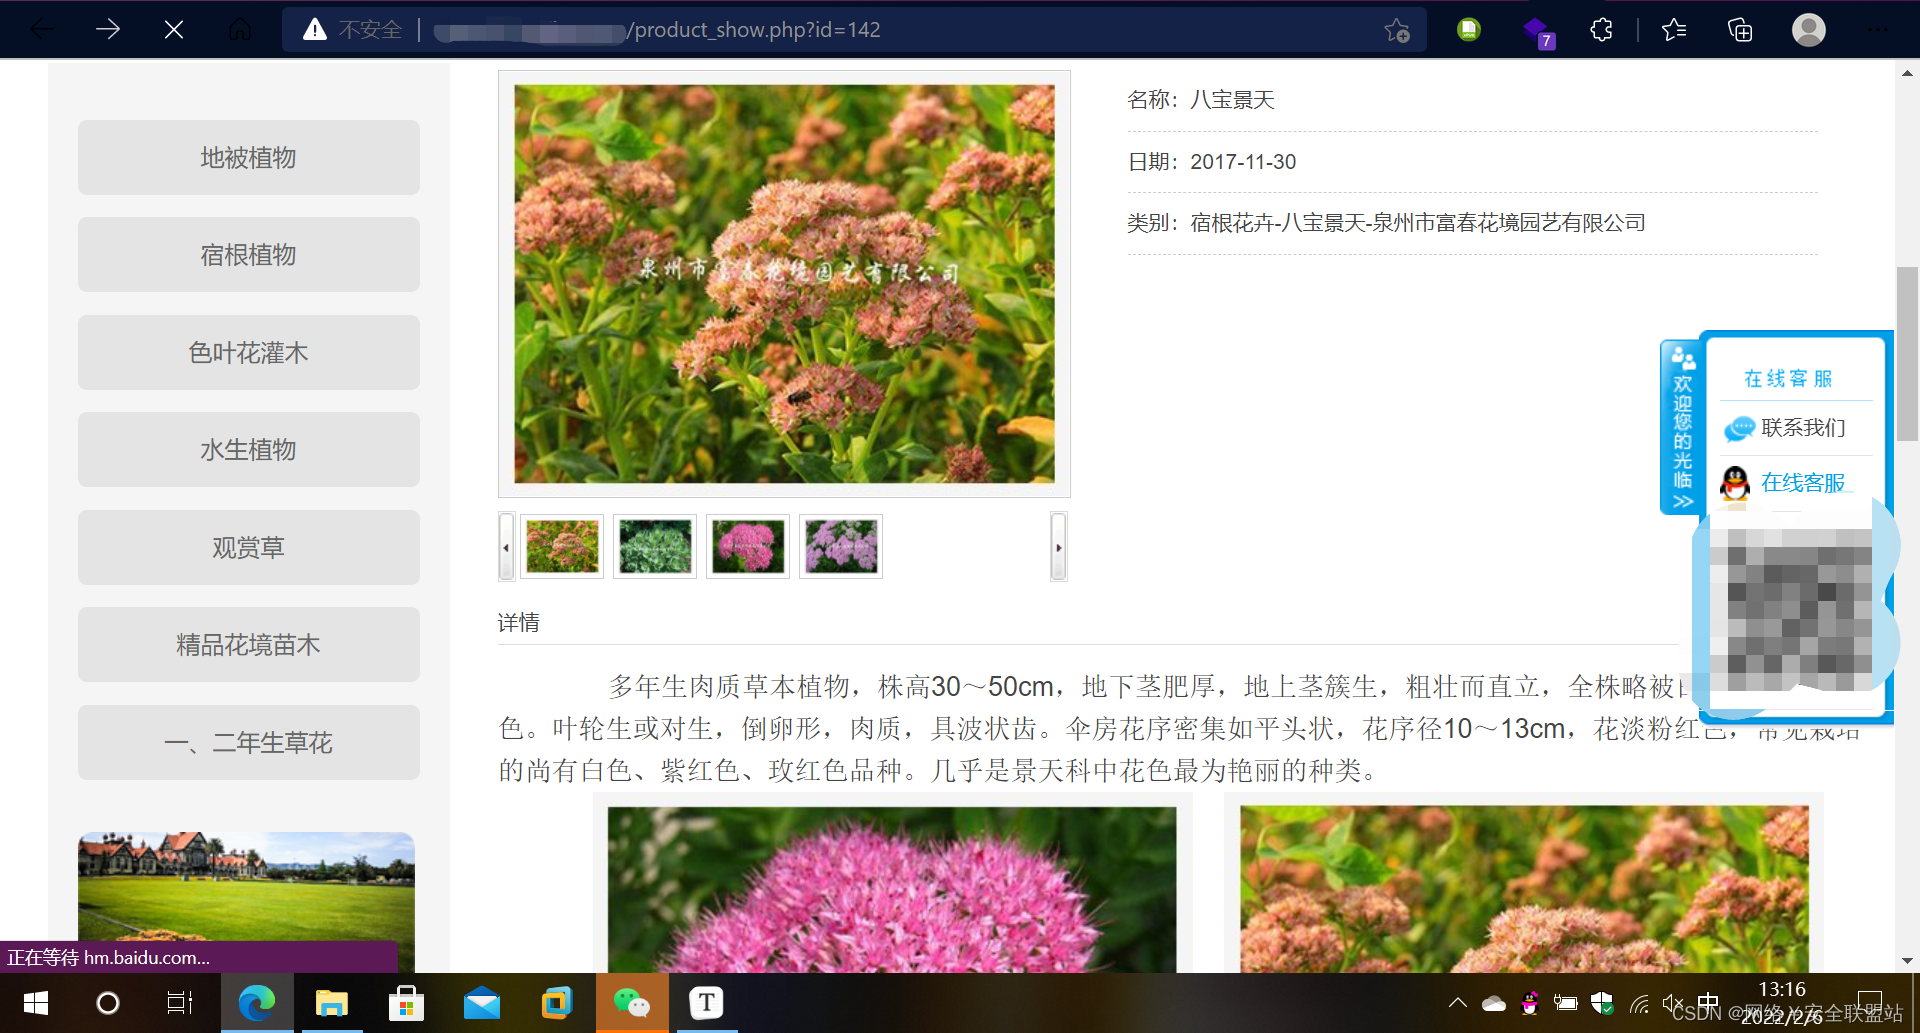Show hidden system tray icons
This screenshot has height=1033, width=1920.
click(x=1458, y=1003)
